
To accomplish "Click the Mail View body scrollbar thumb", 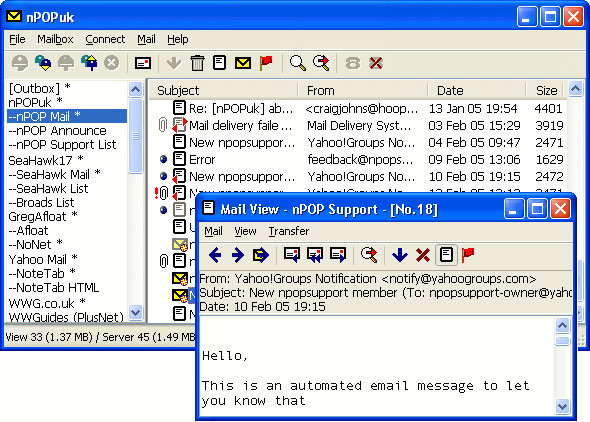I will coord(563,341).
